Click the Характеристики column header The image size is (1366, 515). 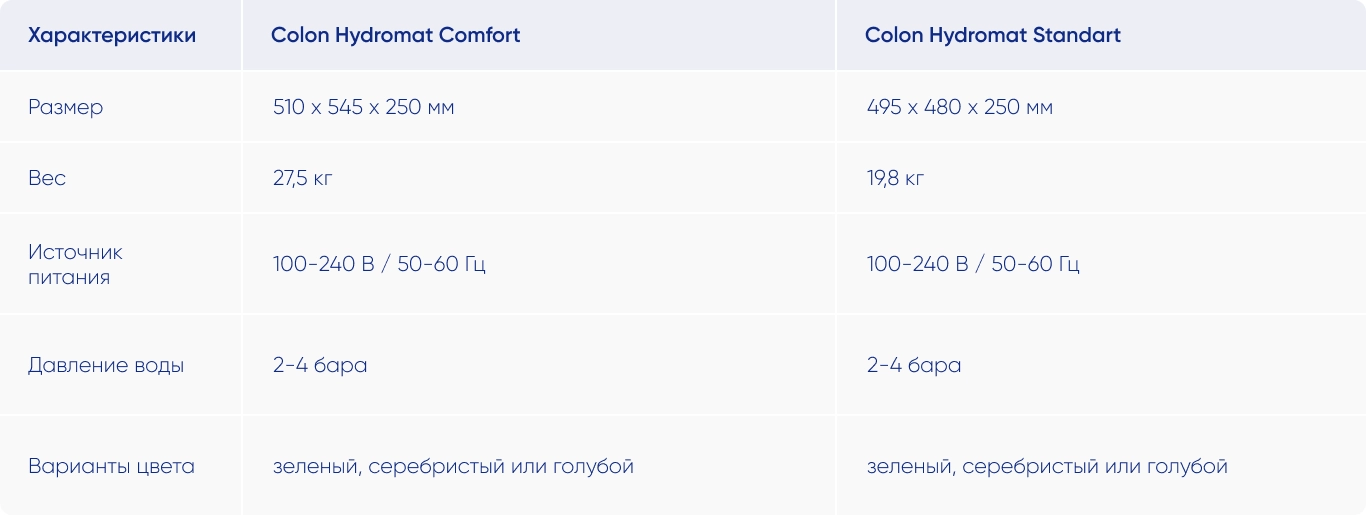[112, 36]
